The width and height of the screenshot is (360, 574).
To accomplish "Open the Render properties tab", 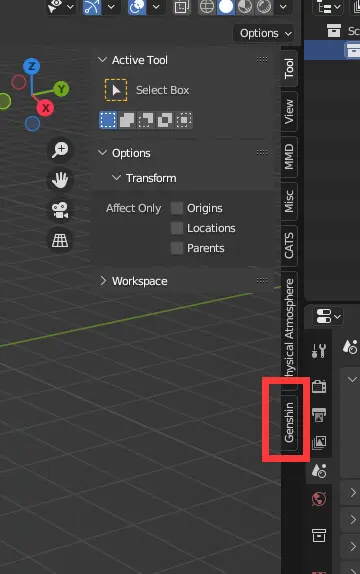I will [x=319, y=387].
